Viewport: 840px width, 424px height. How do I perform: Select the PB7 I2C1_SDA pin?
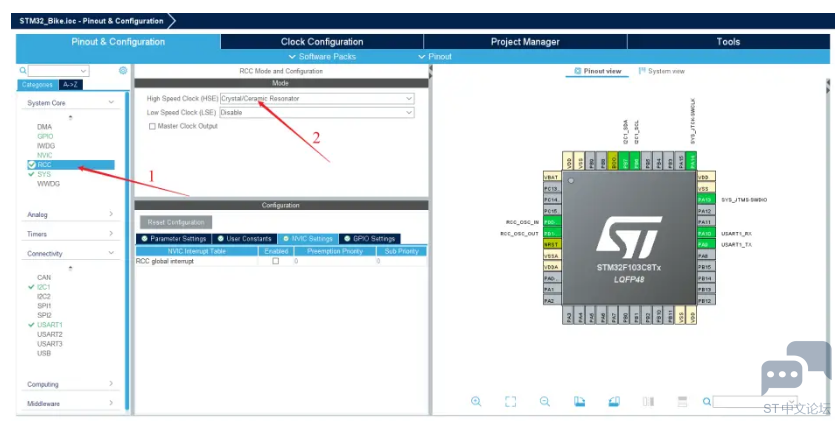(624, 161)
